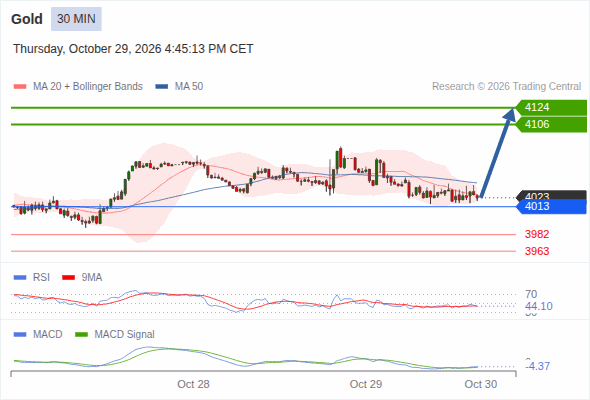This screenshot has width=590, height=400.
Task: Click the MACD Signal legend label
Action: point(125,335)
